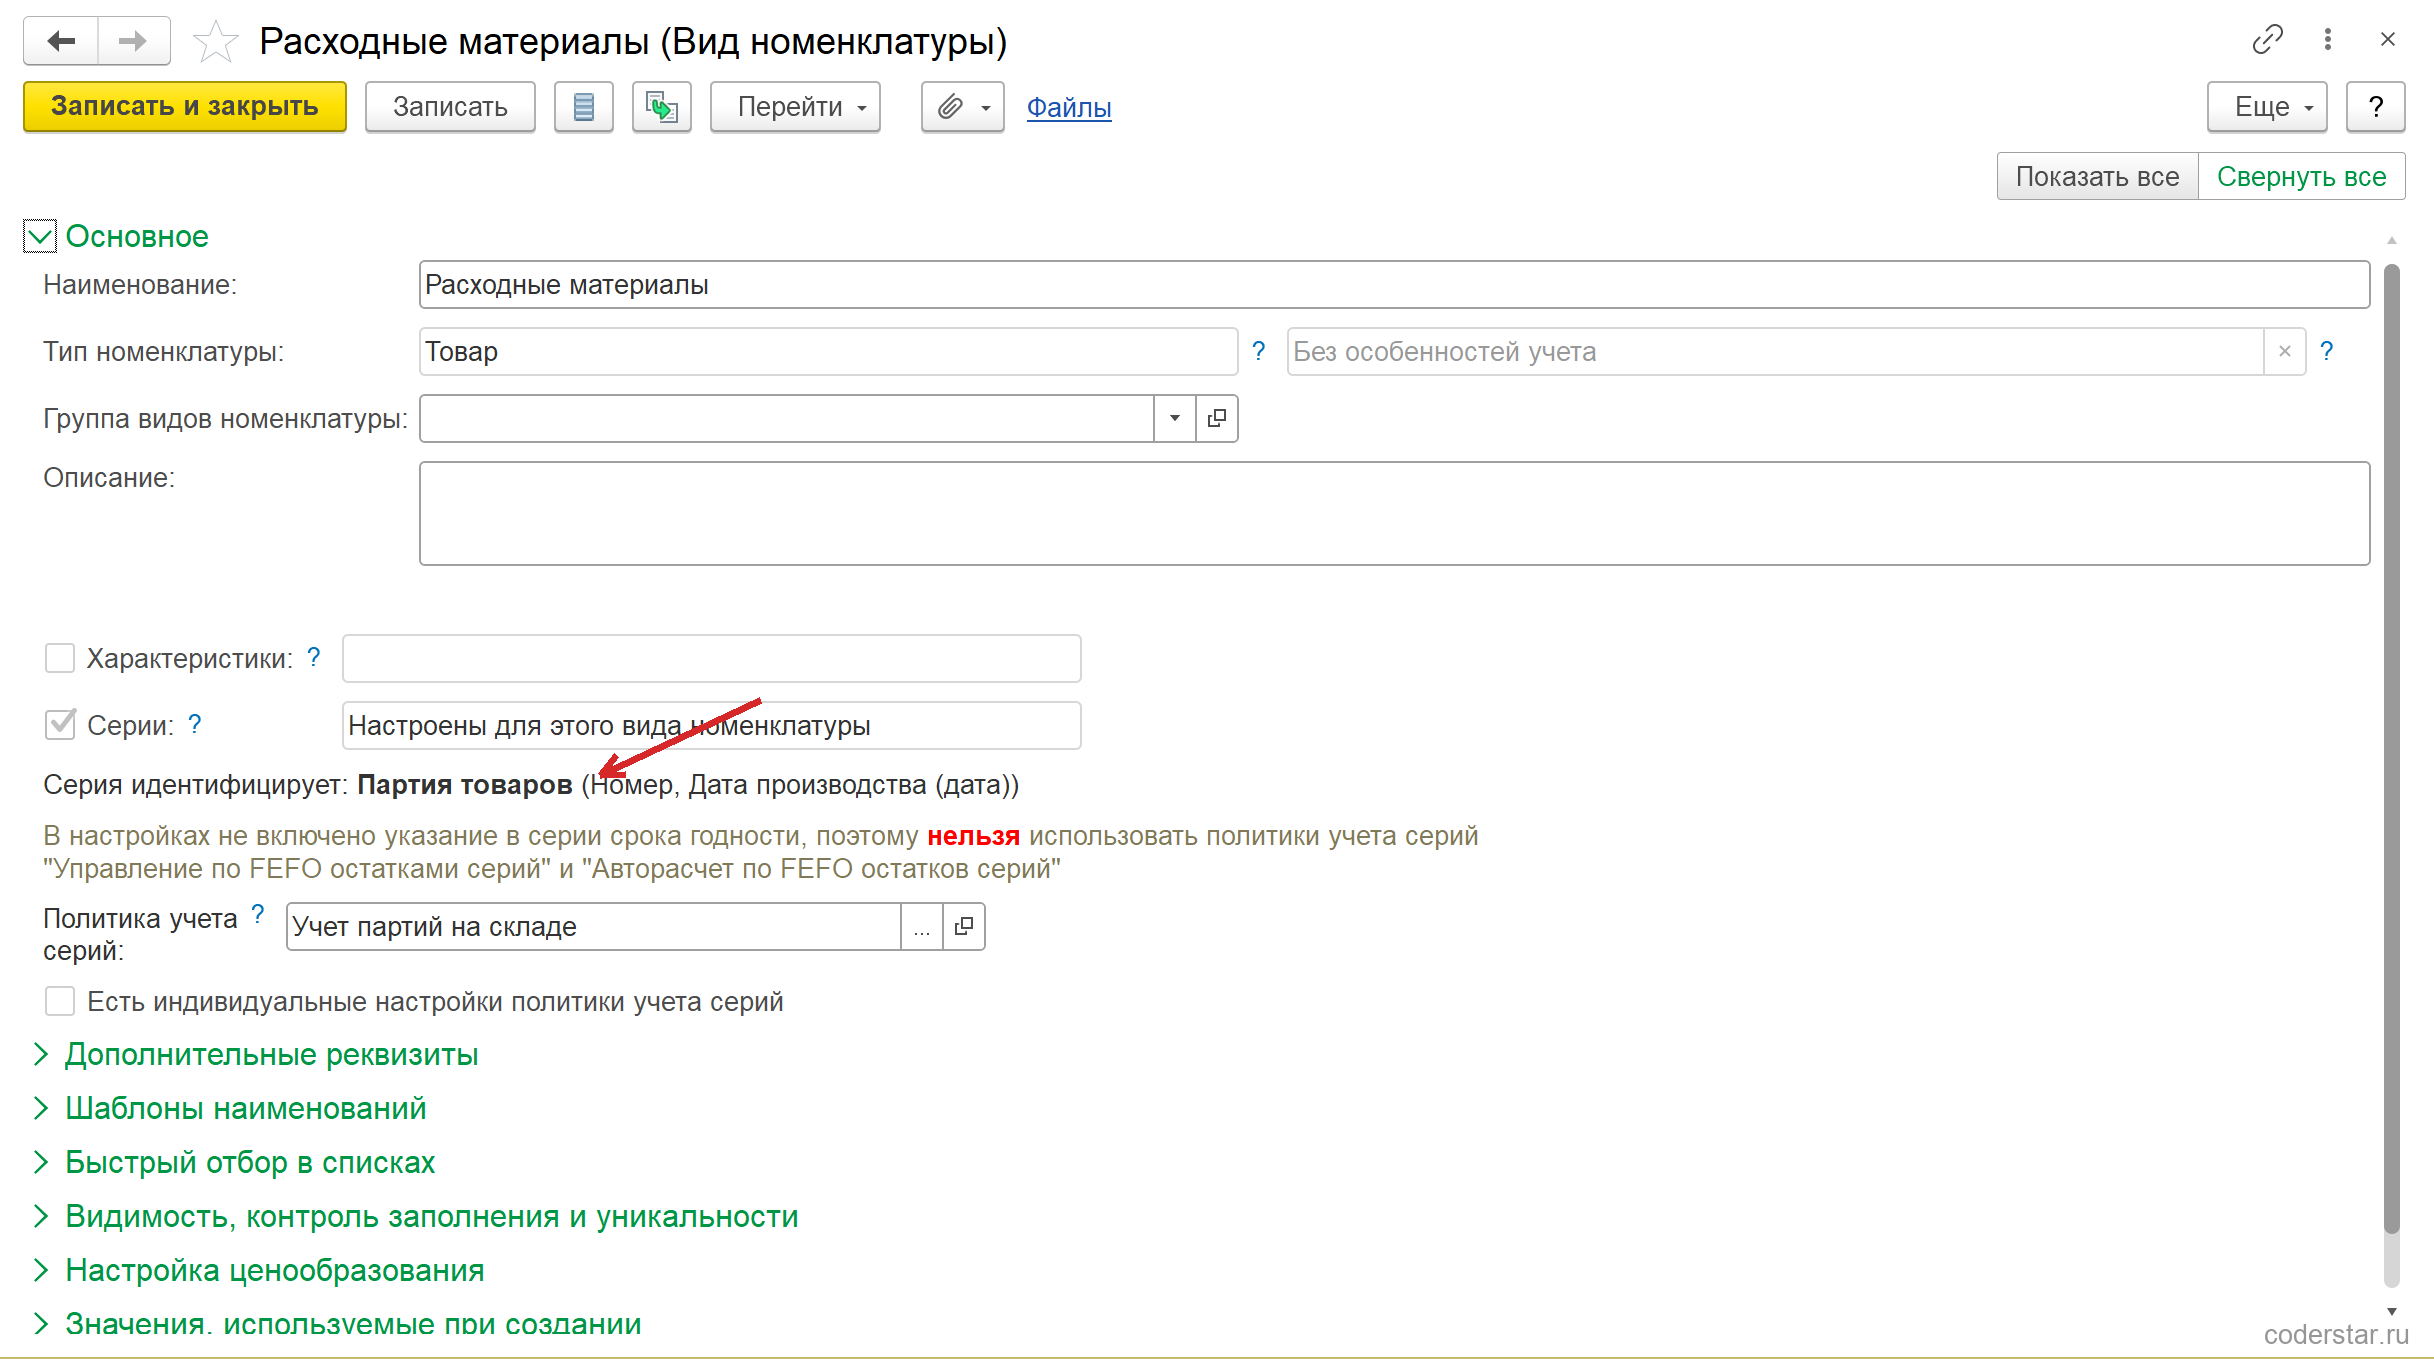Choose series policy via ellipsis button

922,927
